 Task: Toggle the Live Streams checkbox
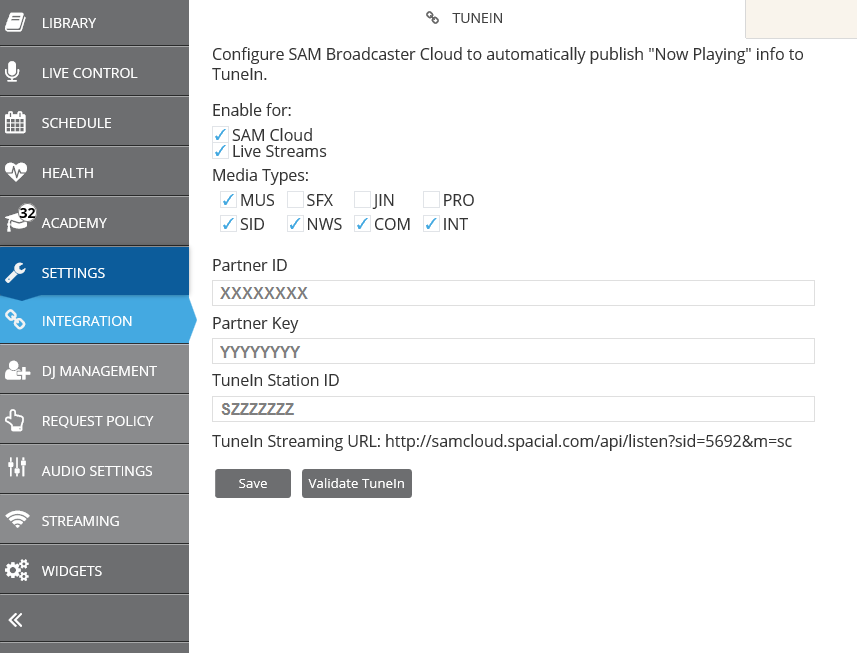coord(220,151)
